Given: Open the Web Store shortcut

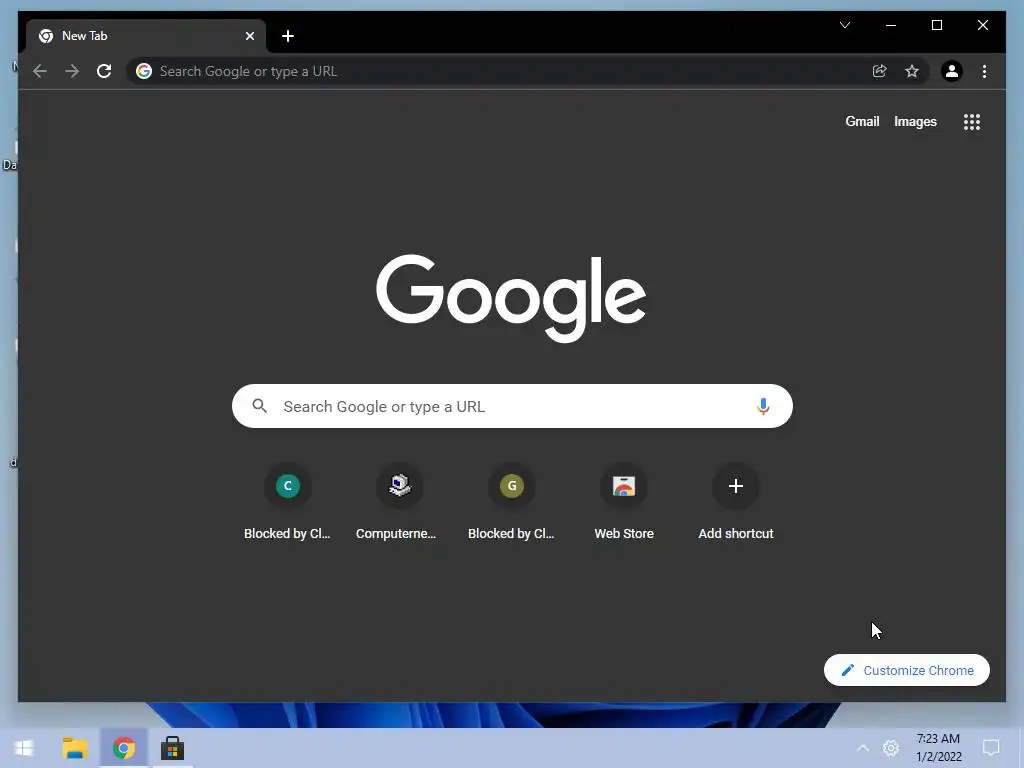Looking at the screenshot, I should [x=624, y=502].
